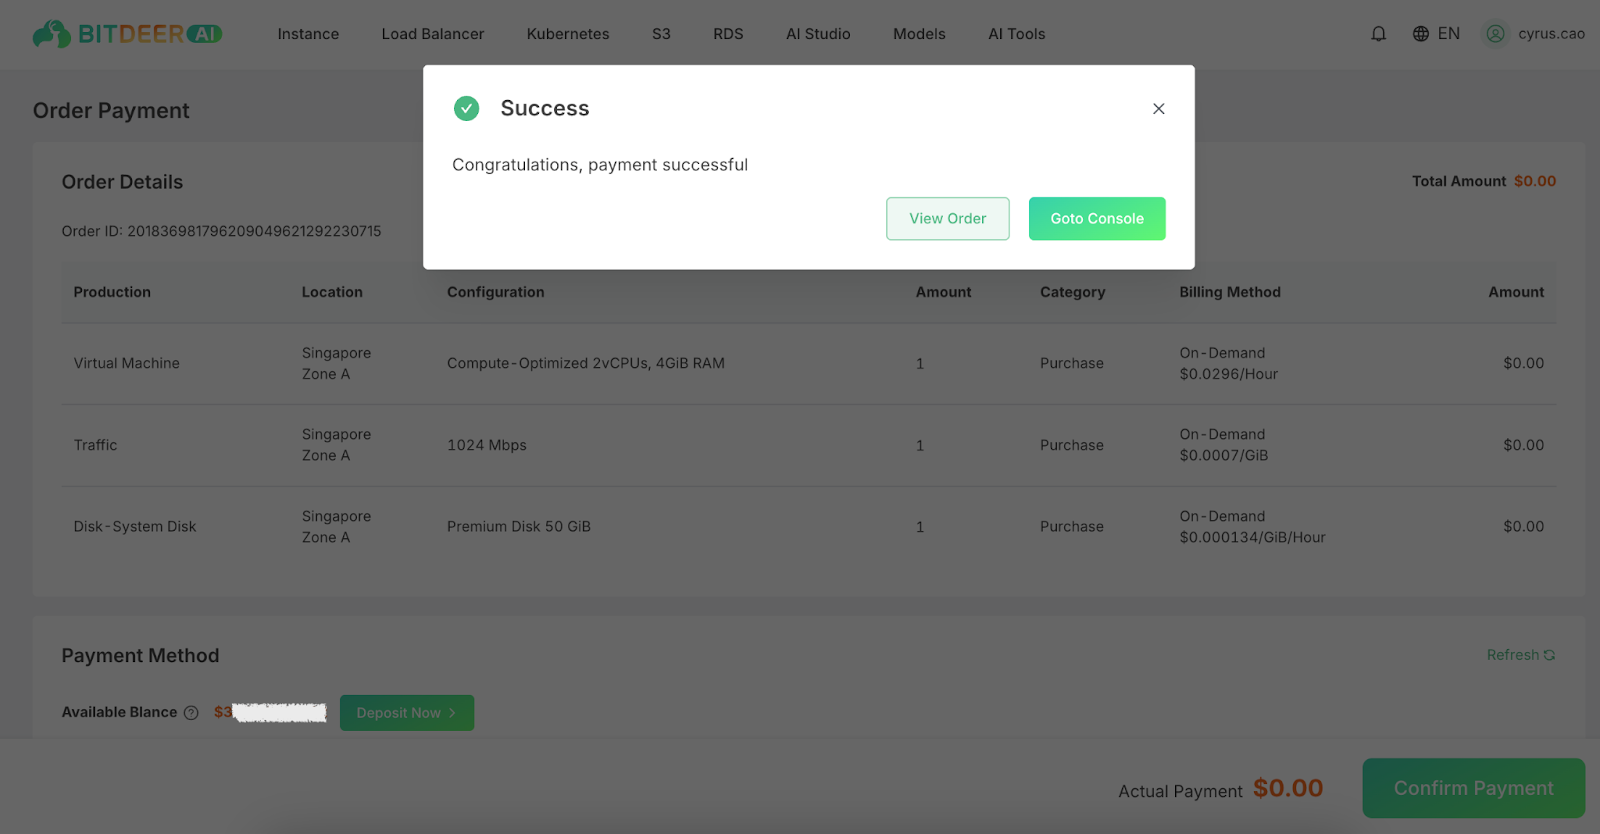Close the Success dialog with X
The image size is (1600, 834).
coord(1158,109)
